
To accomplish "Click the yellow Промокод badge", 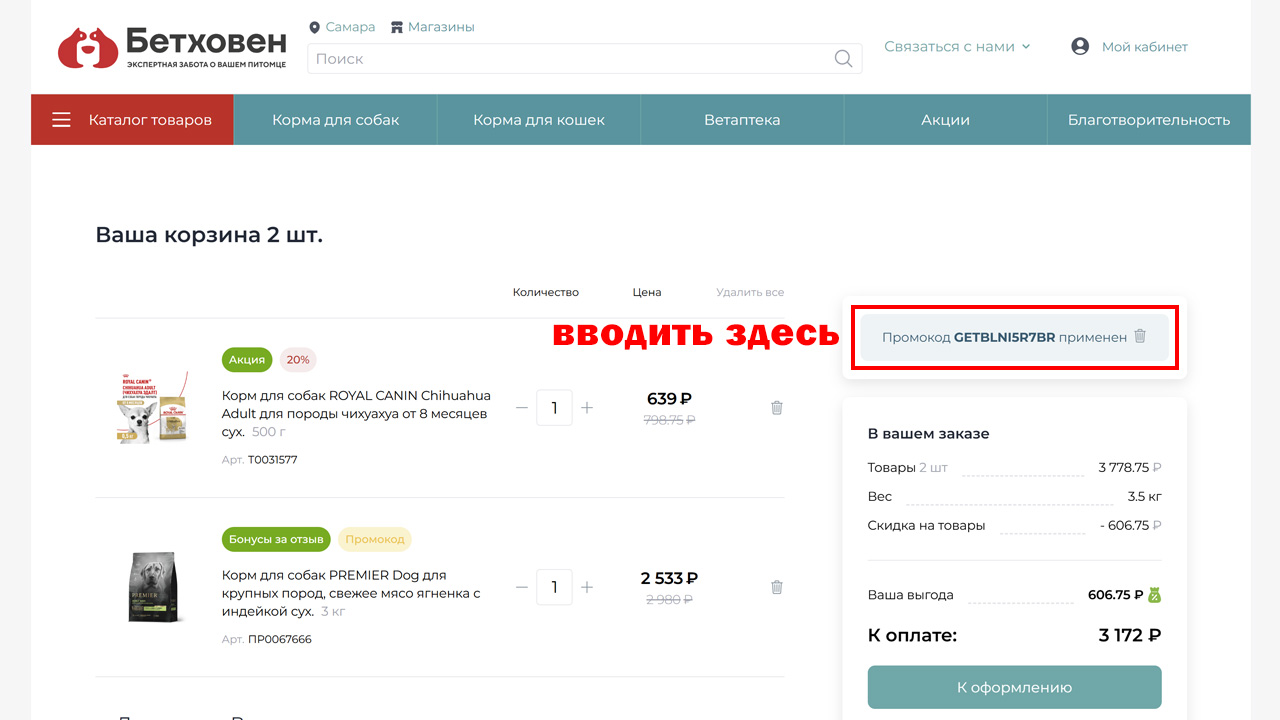I will click(375, 539).
